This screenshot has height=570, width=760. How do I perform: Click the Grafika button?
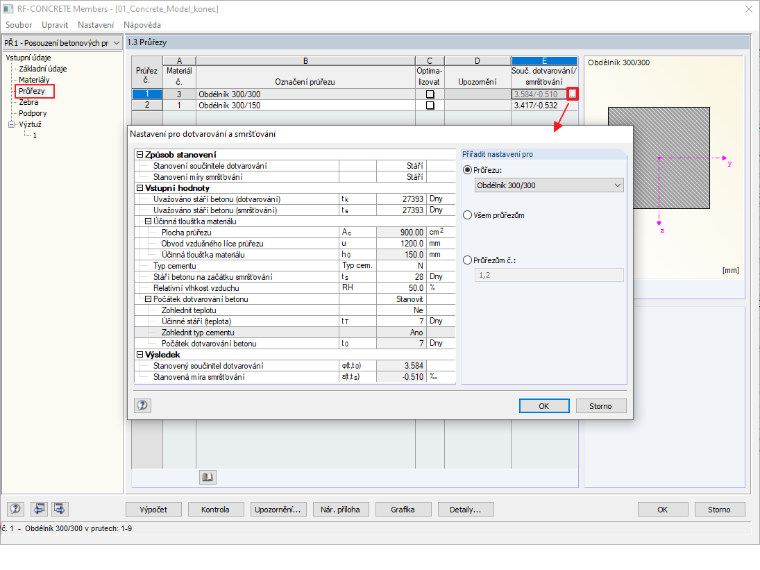[x=402, y=509]
